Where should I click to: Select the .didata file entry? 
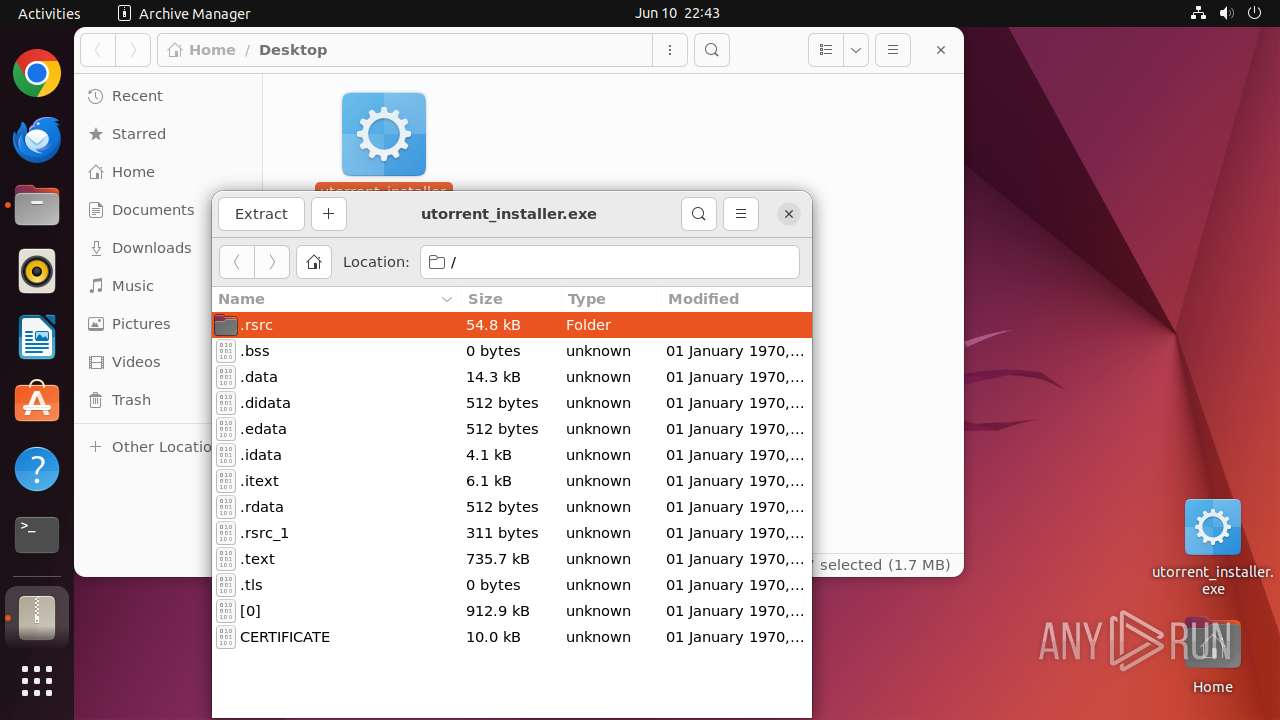512,403
